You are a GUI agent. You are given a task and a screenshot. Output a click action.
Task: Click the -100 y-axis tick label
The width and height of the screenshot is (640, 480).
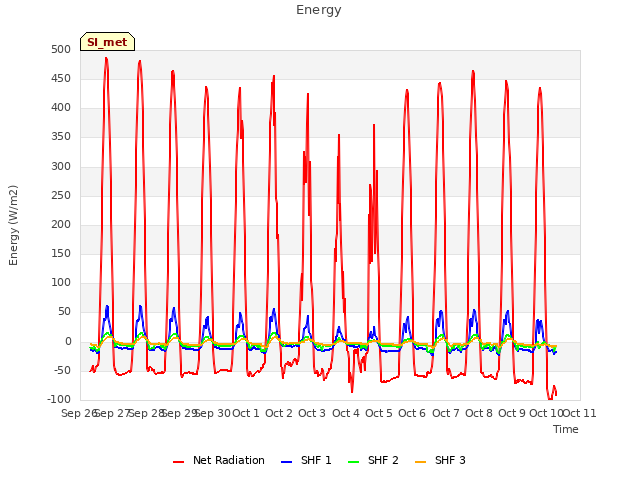click(59, 399)
